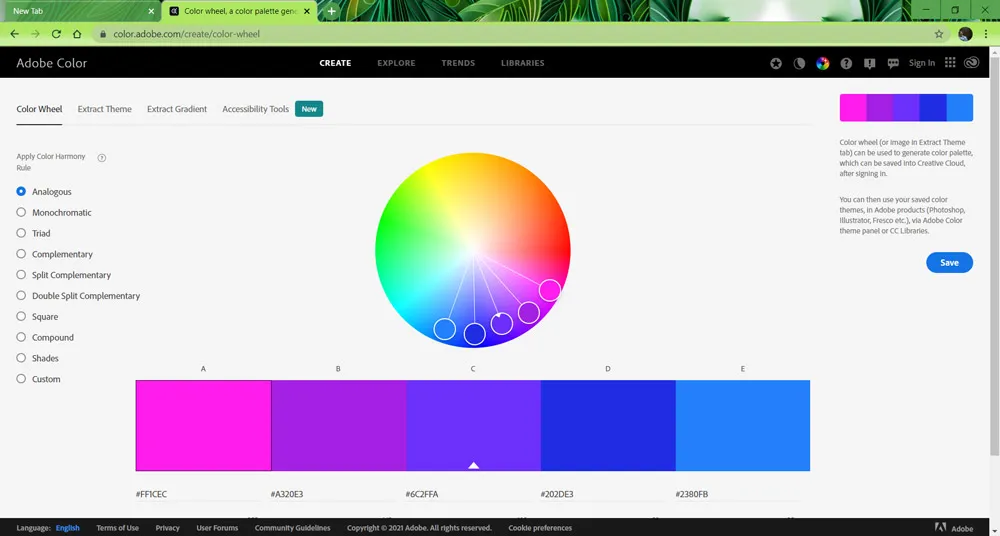Screen dimensions: 1000x536
Task: Open Chrome three-dot menu
Action: coord(986,34)
